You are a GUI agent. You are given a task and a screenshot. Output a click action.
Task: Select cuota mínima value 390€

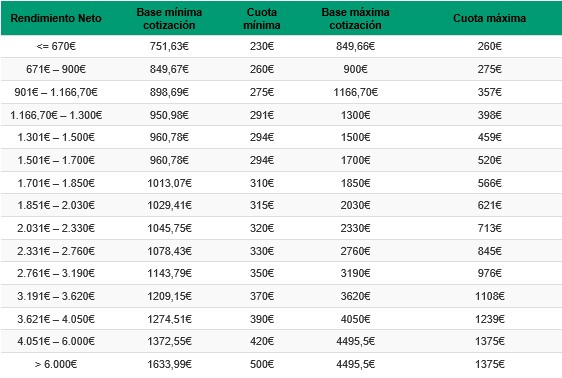(x=262, y=319)
